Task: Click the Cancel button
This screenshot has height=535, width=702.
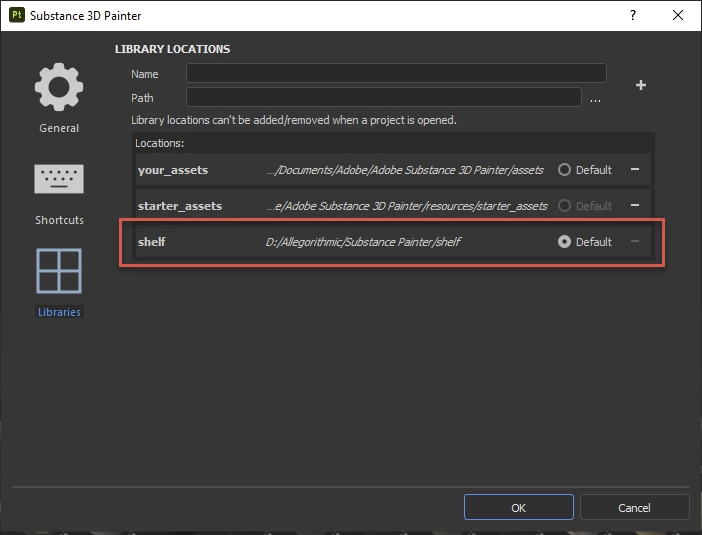Action: [x=634, y=507]
